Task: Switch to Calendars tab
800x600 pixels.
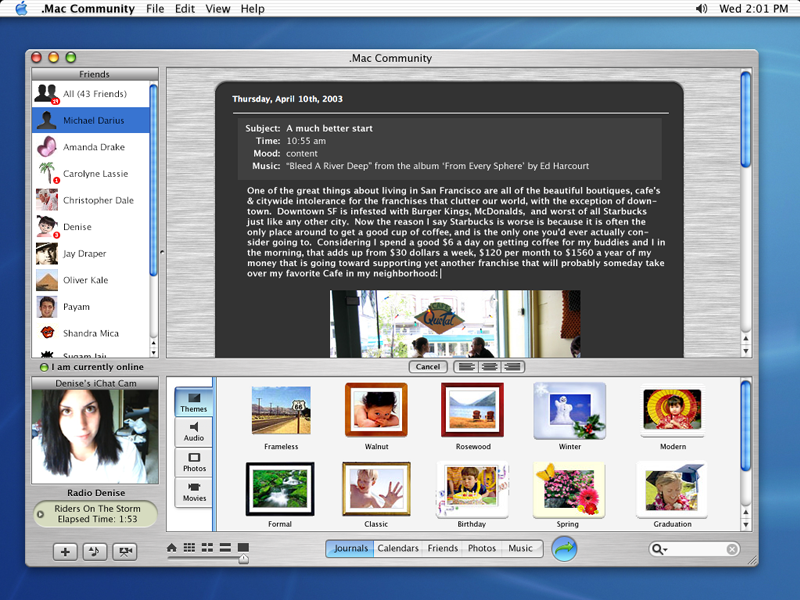Action: (x=398, y=548)
